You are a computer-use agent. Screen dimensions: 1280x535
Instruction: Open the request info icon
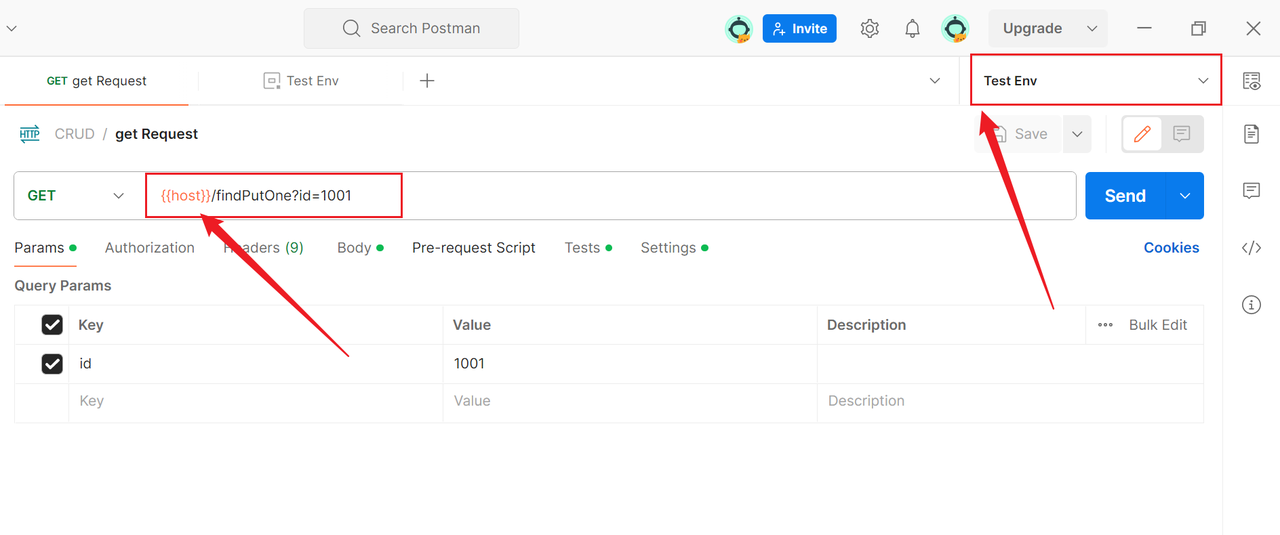tap(1251, 305)
